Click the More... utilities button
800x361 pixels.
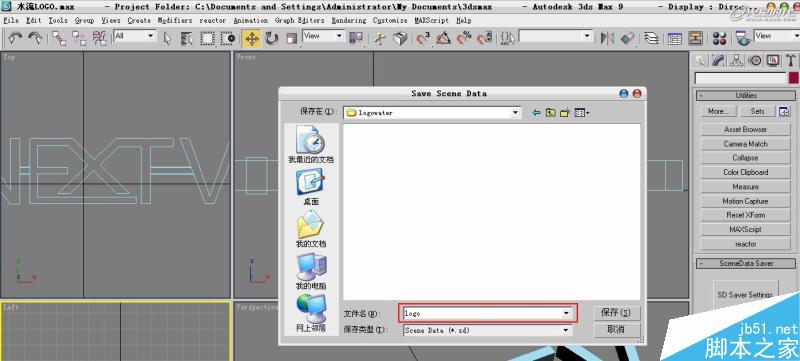pyautogui.click(x=718, y=111)
